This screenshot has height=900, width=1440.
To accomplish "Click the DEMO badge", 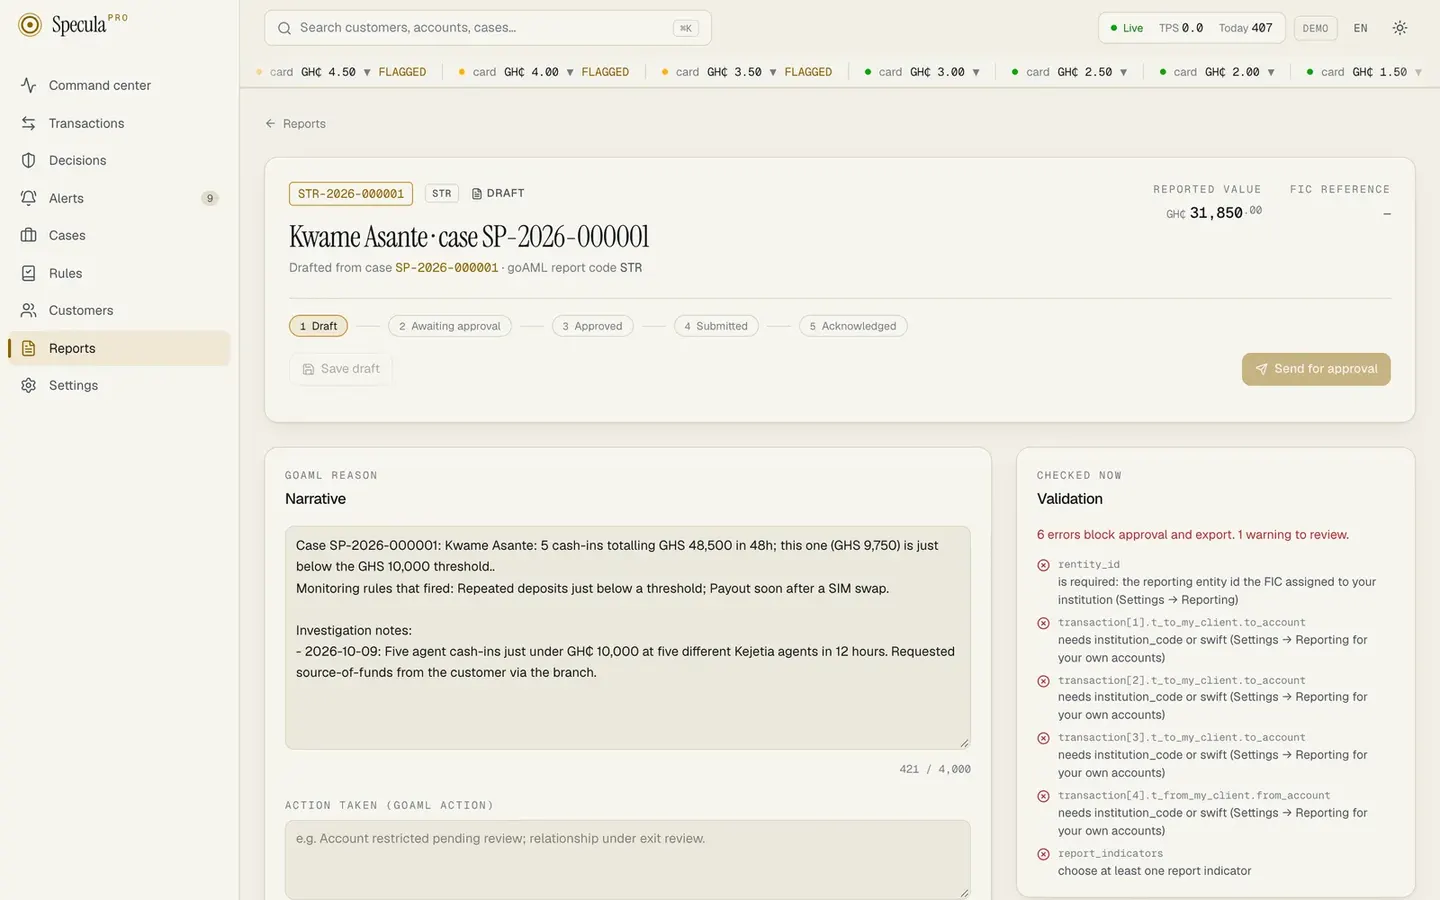I will tap(1315, 28).
